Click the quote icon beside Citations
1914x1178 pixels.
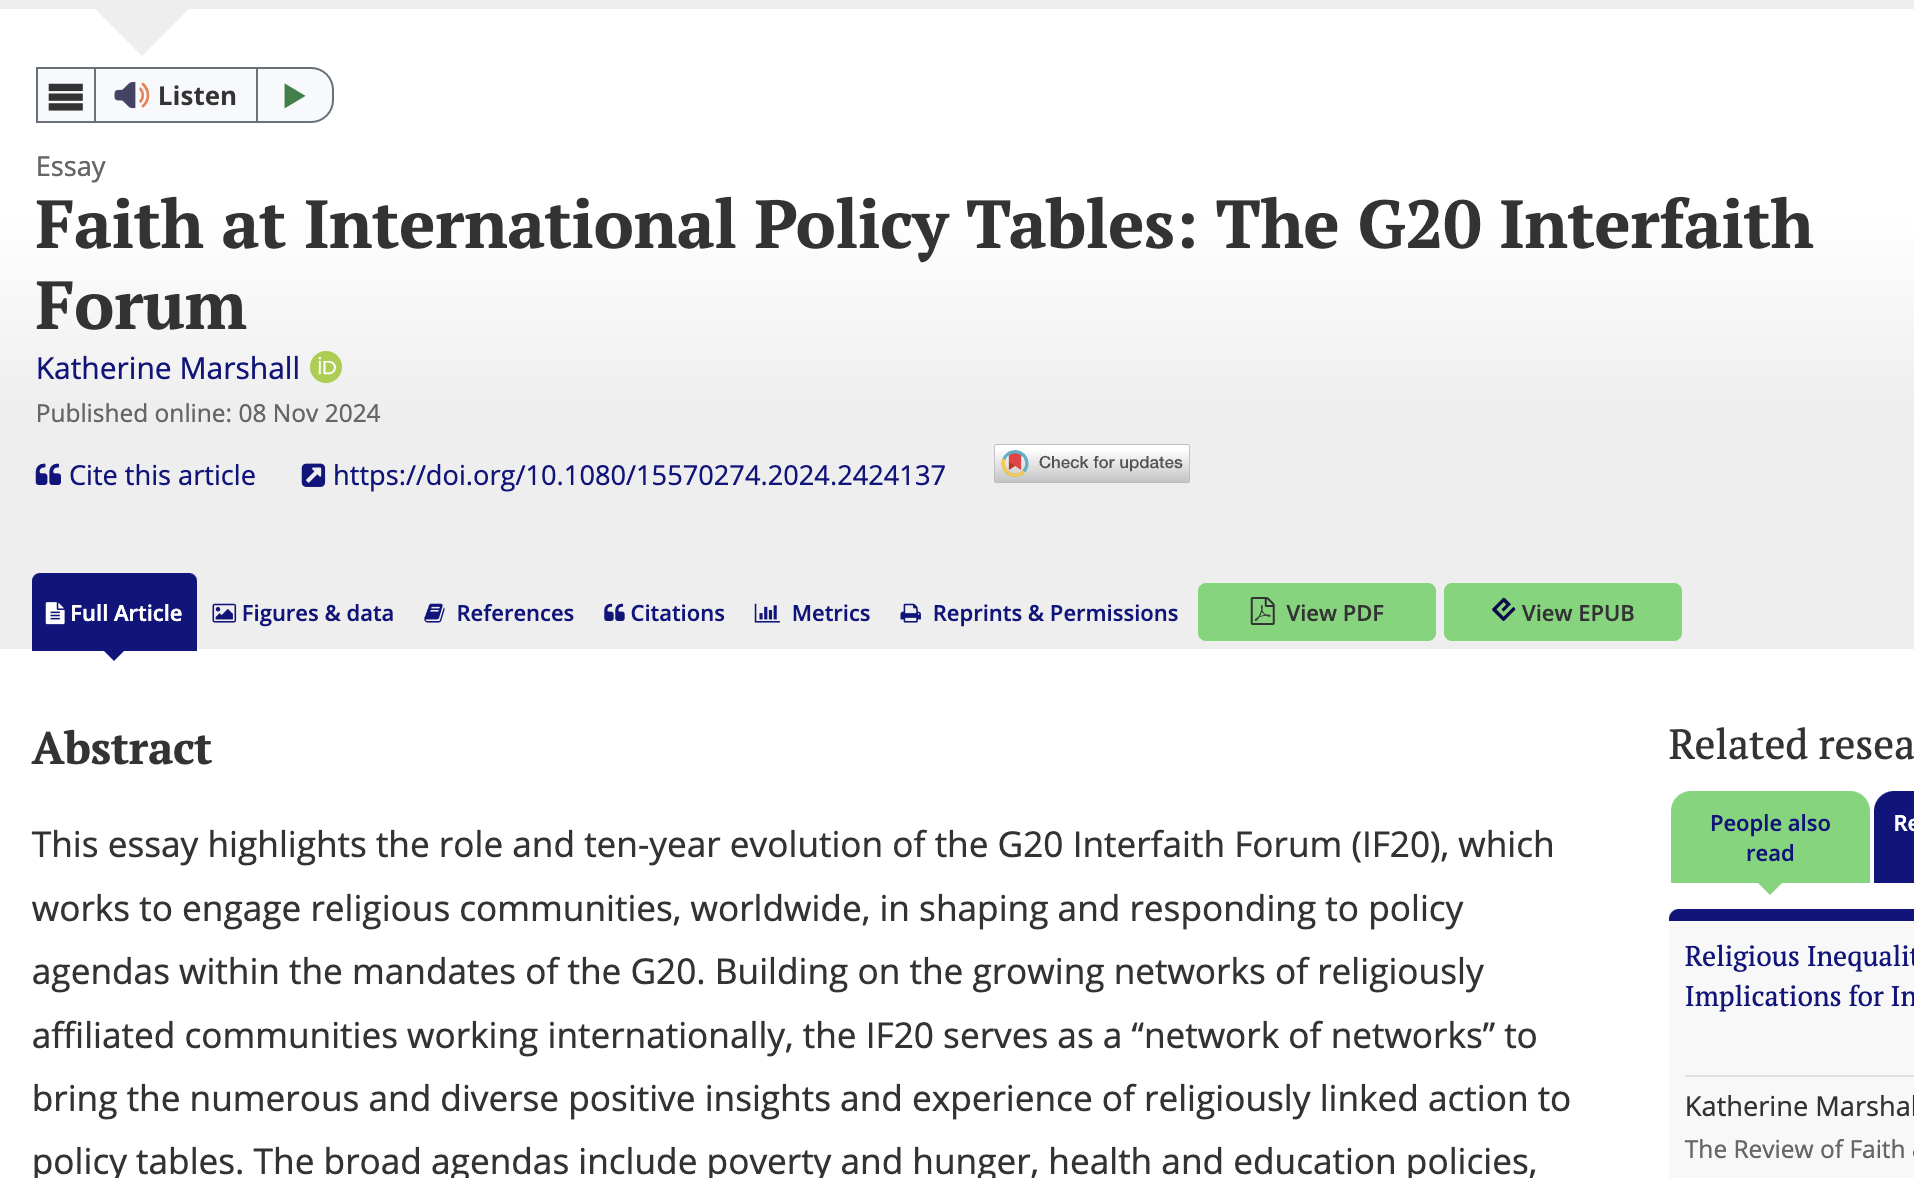tap(614, 613)
